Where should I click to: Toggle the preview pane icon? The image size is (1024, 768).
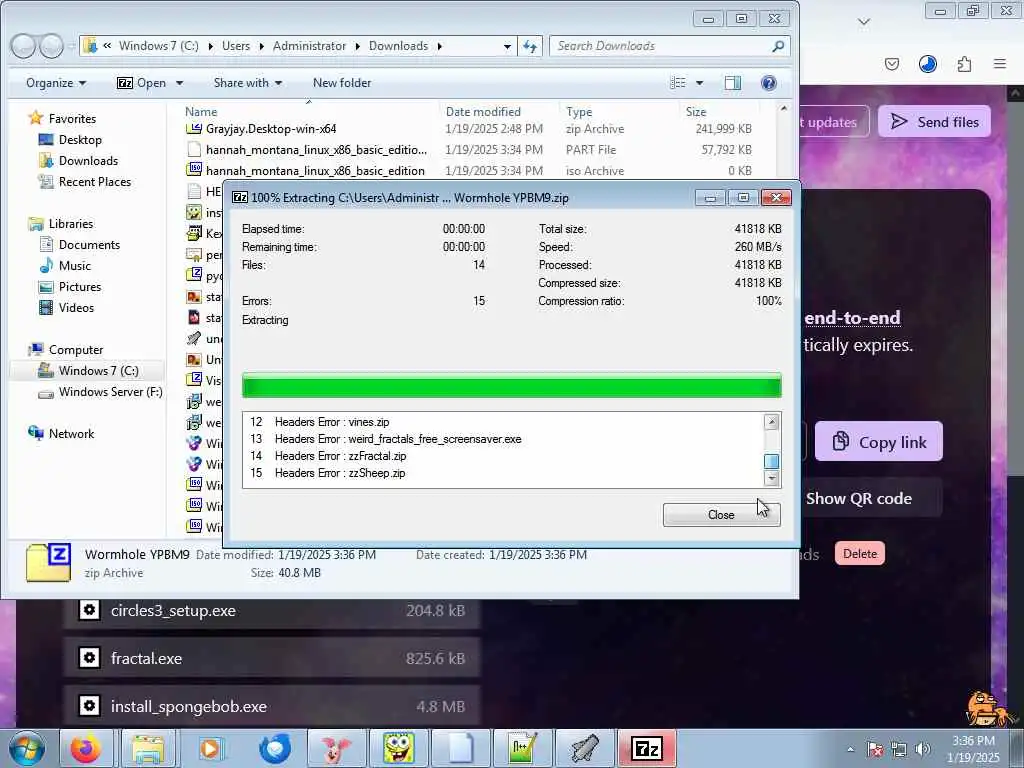pos(733,83)
